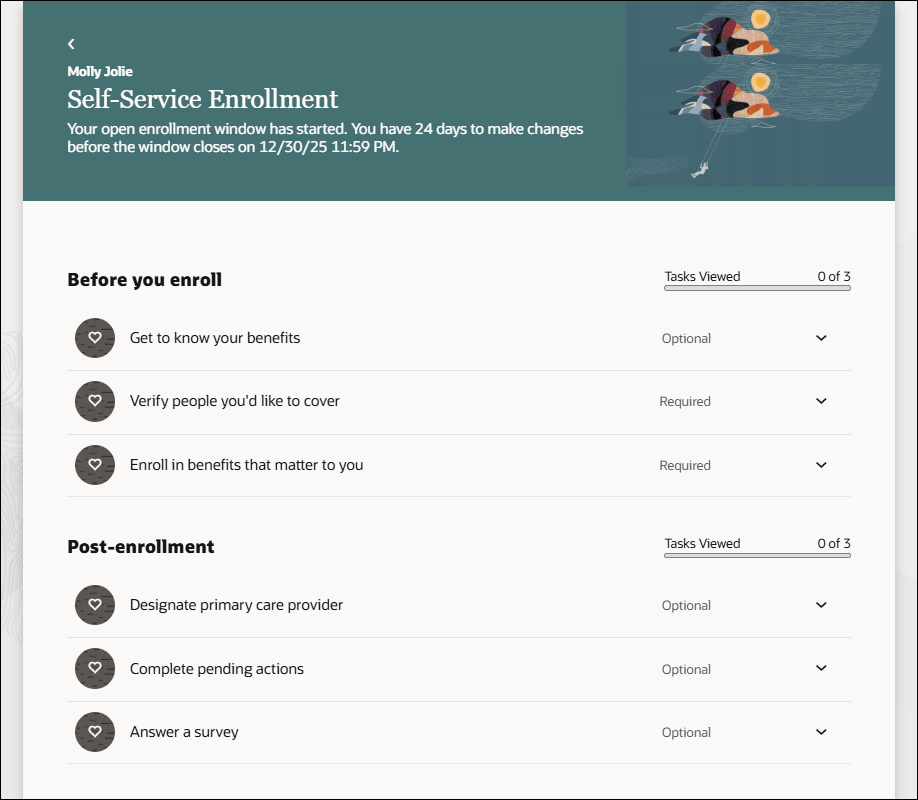
Task: Open the Get to know your benefits task
Action: click(x=216, y=338)
